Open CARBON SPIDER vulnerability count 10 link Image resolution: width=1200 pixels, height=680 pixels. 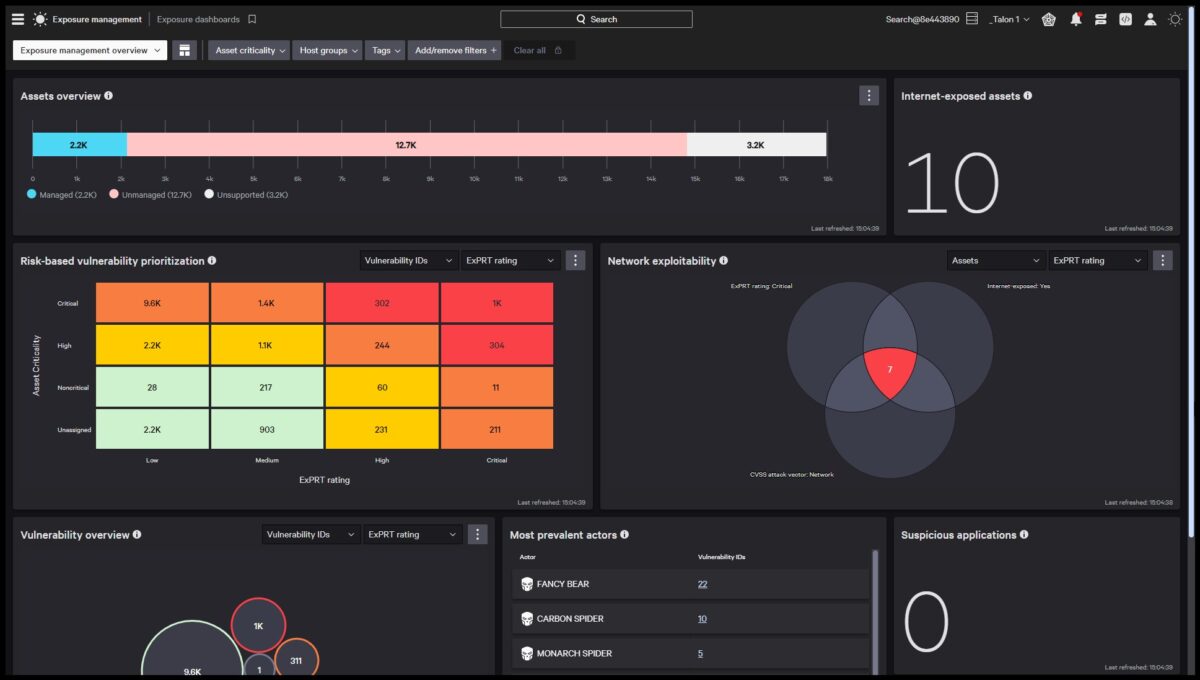click(x=702, y=618)
